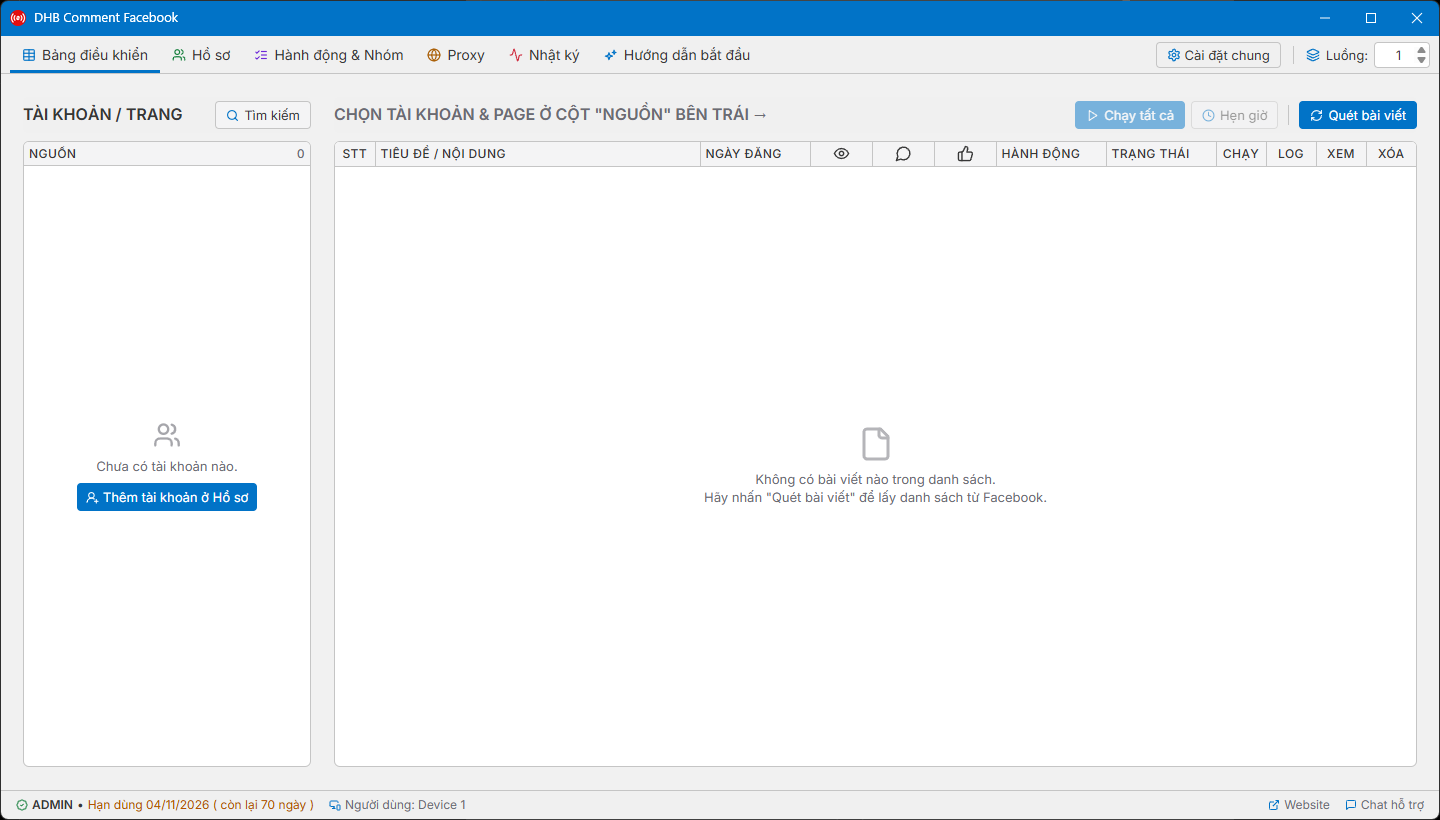The height and width of the screenshot is (820, 1440).
Task: Maximize the DHB Comment Facebook window
Action: (x=1371, y=18)
